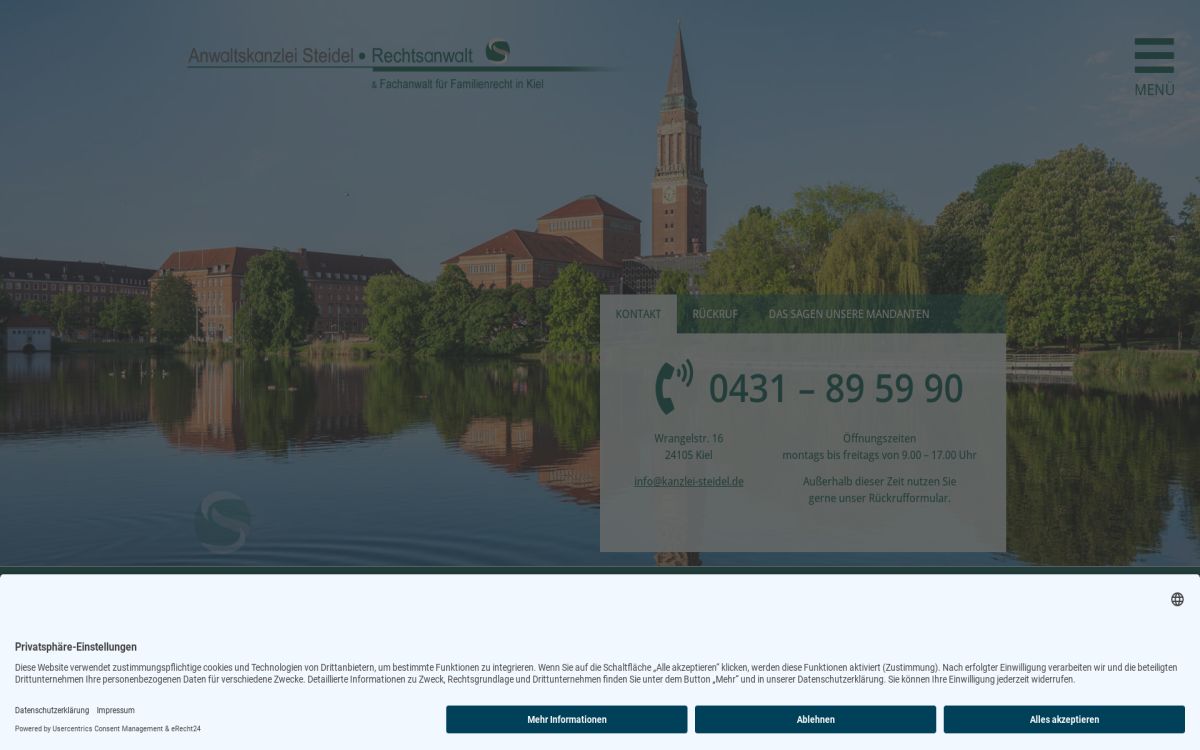Click the phone number 0431 – 89 59 90
This screenshot has height=750, width=1200.
(x=835, y=389)
